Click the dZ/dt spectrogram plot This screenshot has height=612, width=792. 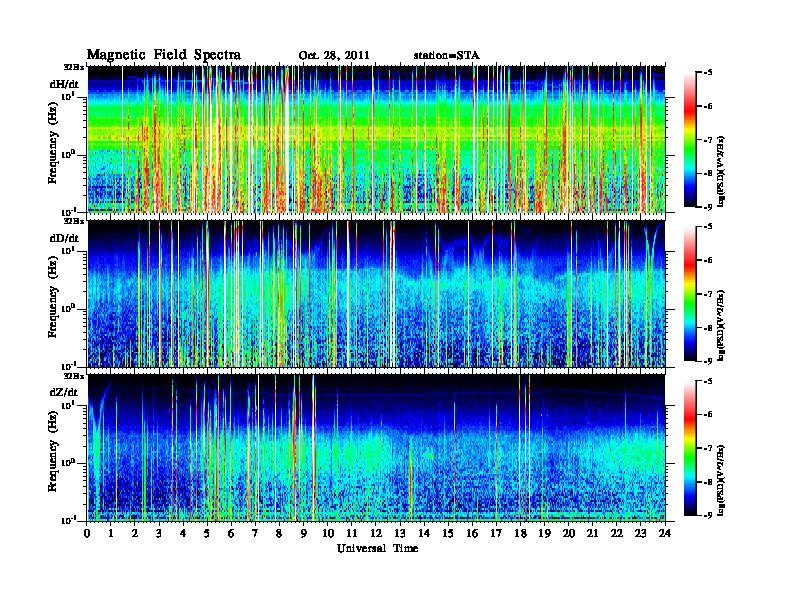point(376,447)
